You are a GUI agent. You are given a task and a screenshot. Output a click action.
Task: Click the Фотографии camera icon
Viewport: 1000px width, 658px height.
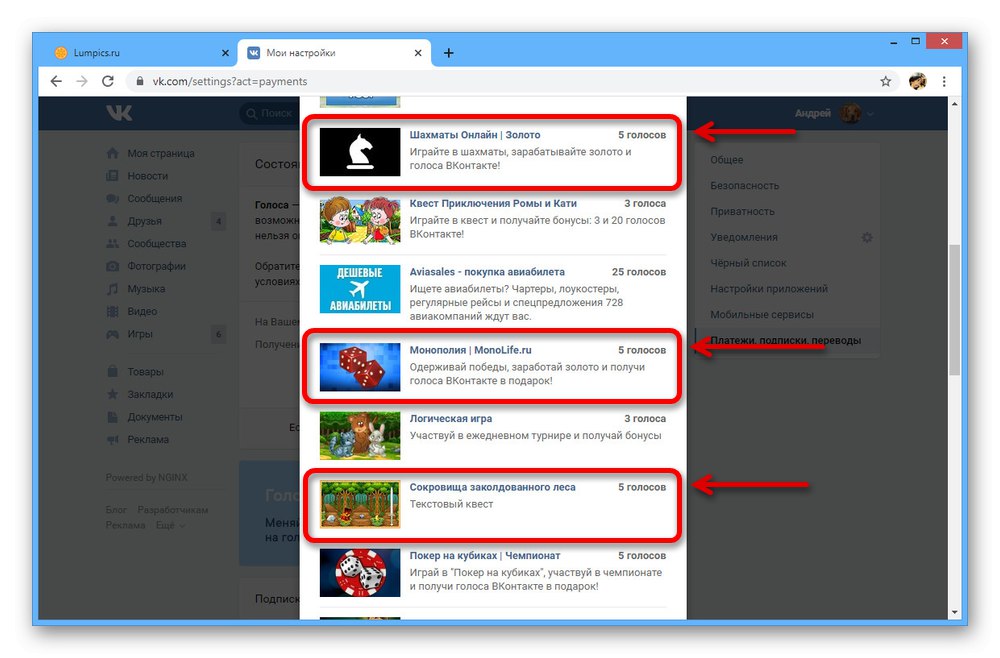click(112, 266)
